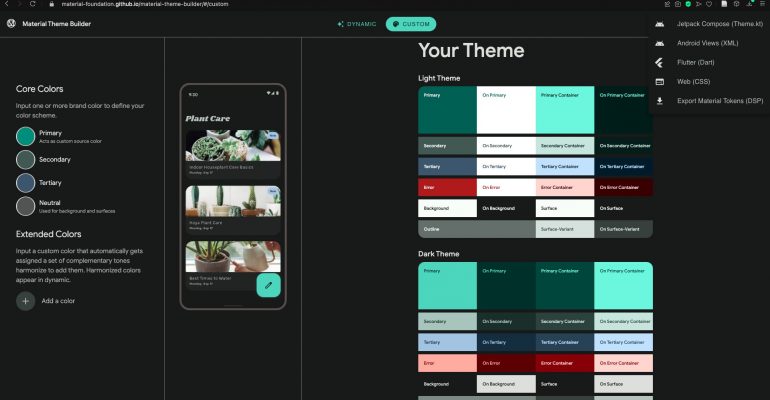
Task: Open the succulents bowl card image in preview
Action: 233,145
